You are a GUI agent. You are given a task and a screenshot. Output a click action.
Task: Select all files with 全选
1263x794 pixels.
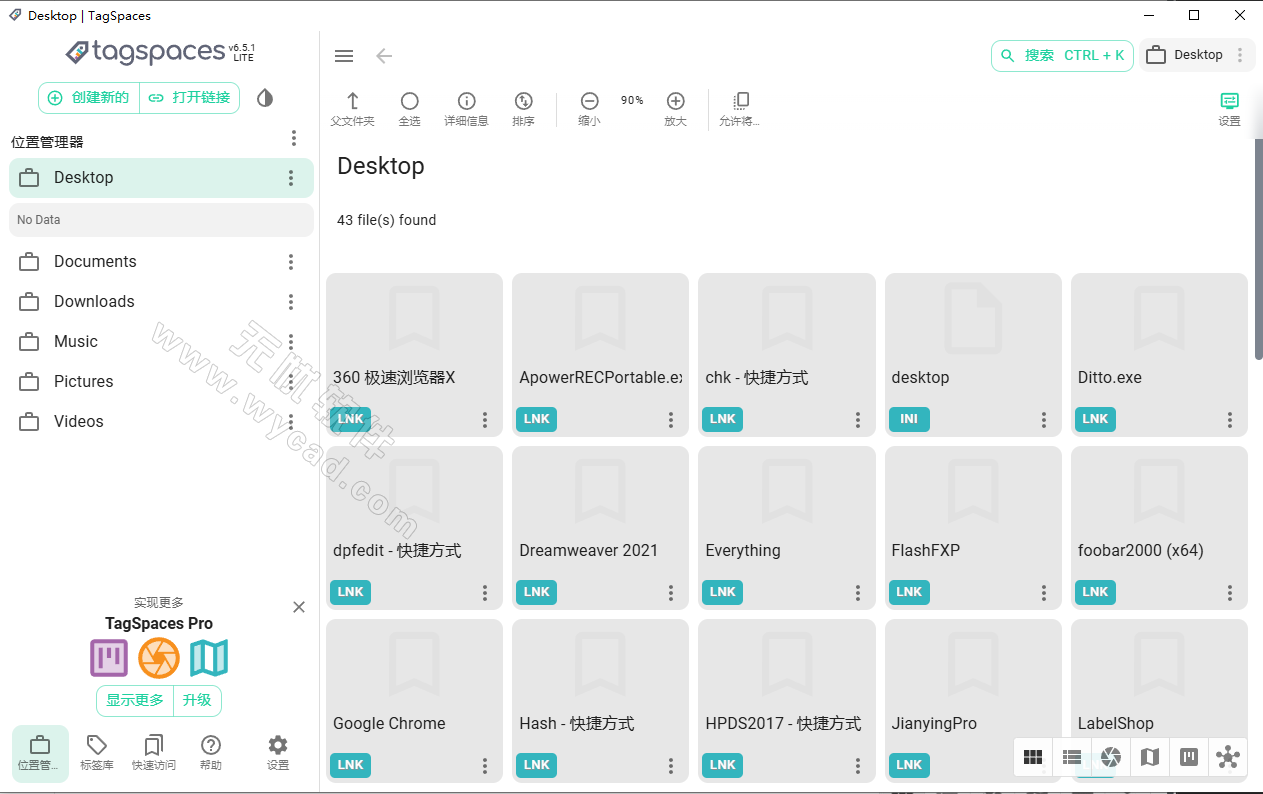coord(409,101)
